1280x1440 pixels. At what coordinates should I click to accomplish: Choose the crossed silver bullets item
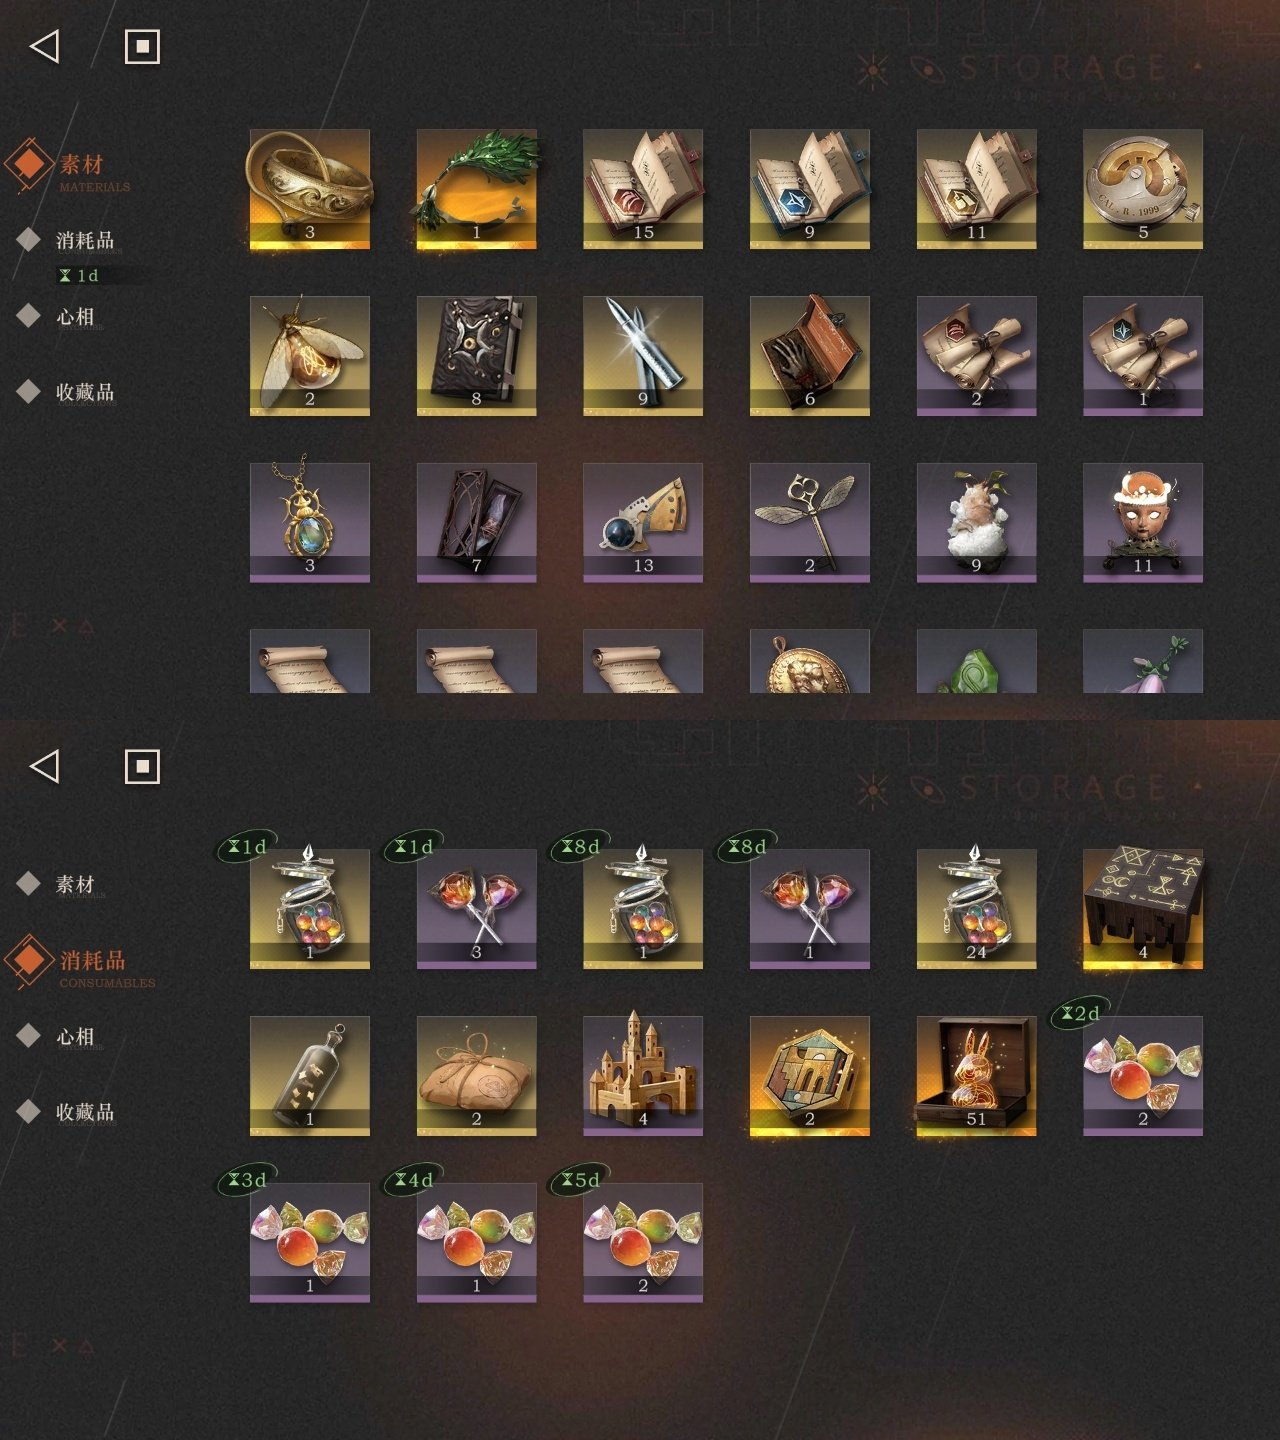pos(643,356)
